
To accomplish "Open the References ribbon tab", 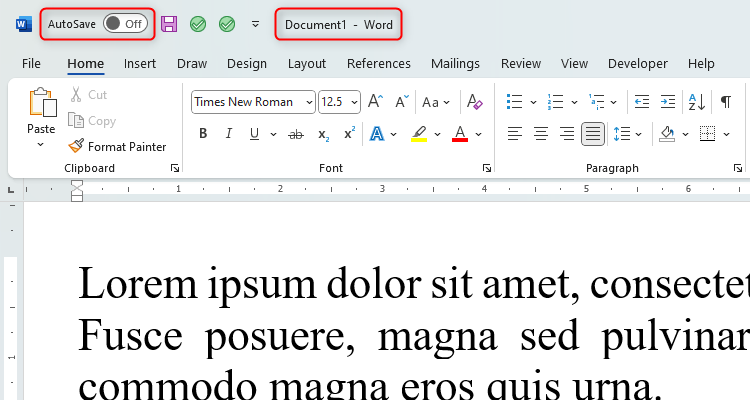I will click(378, 64).
